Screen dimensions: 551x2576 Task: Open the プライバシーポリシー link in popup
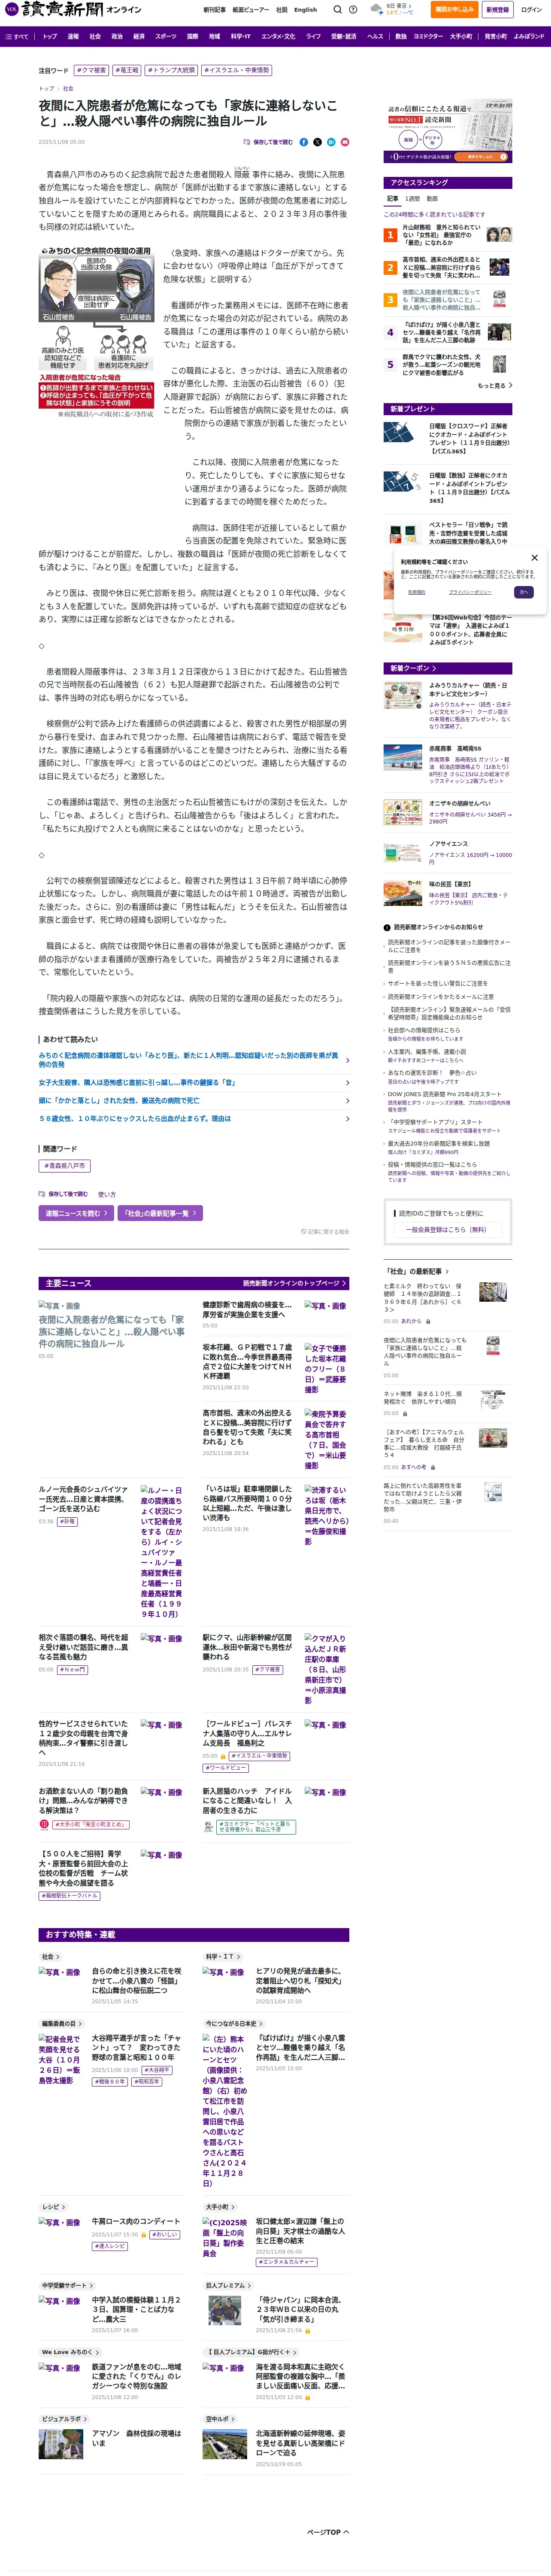(x=470, y=592)
